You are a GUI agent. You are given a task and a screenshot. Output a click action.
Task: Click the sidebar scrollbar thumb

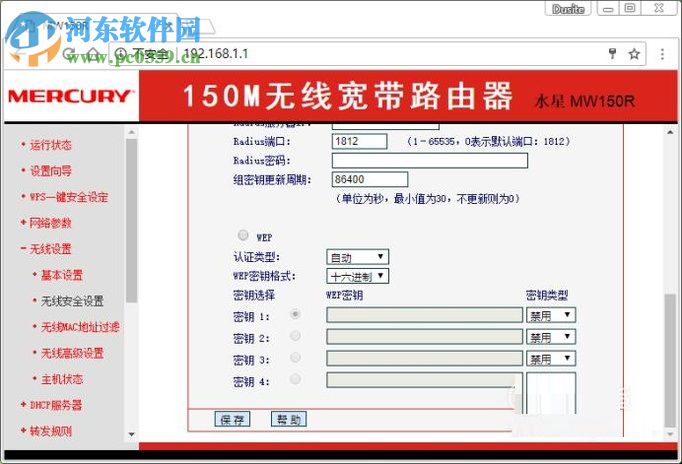coord(131,221)
